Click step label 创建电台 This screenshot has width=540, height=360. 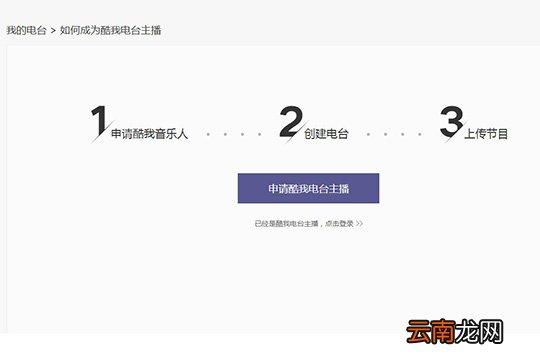pos(326,134)
